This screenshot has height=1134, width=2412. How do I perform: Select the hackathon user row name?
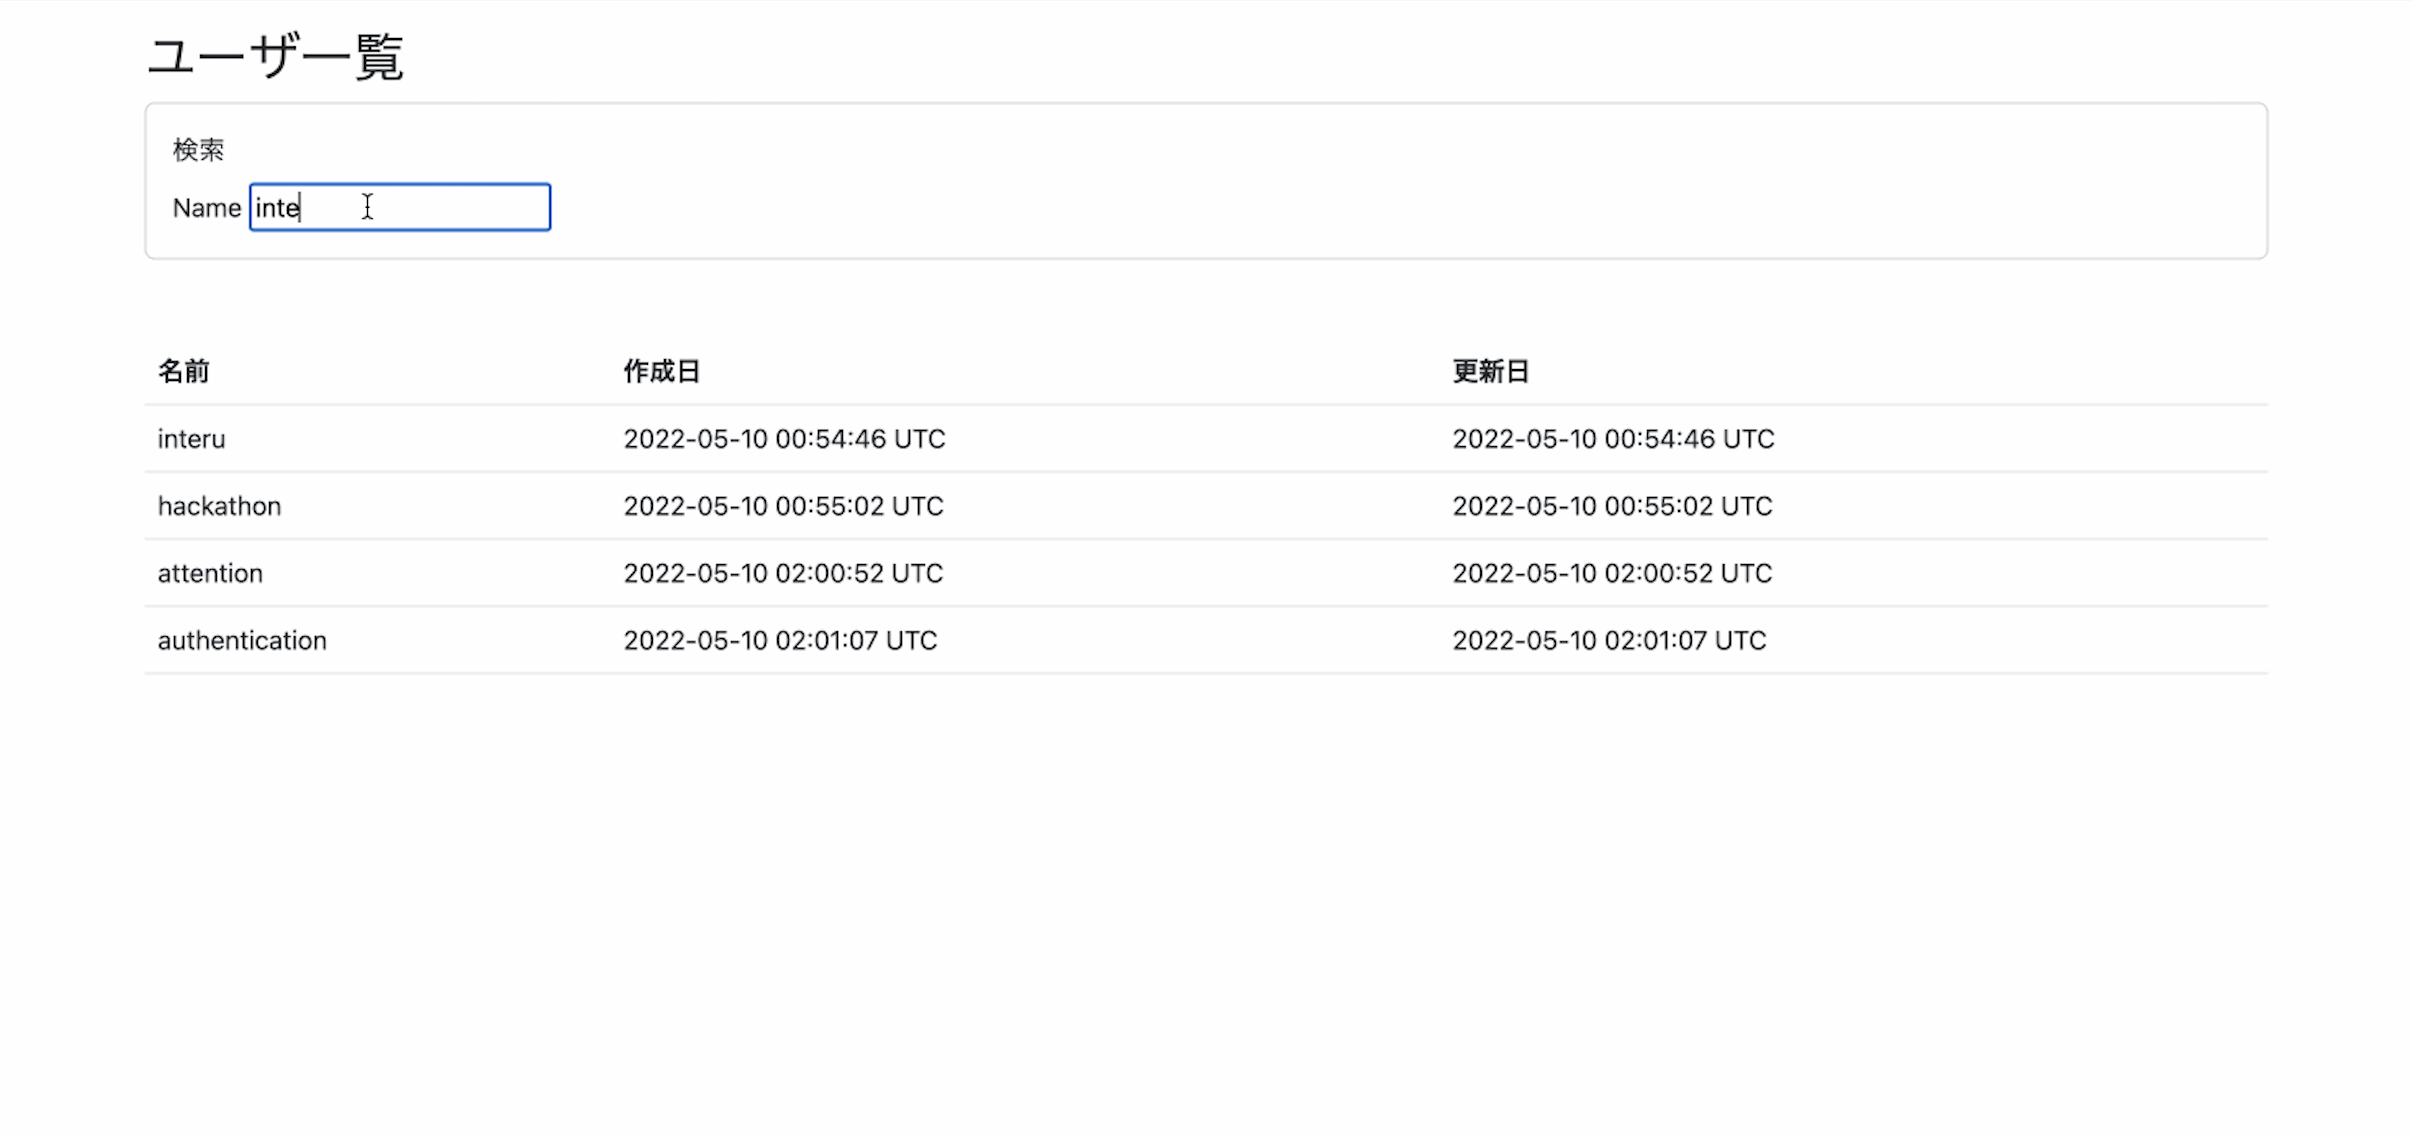click(219, 506)
